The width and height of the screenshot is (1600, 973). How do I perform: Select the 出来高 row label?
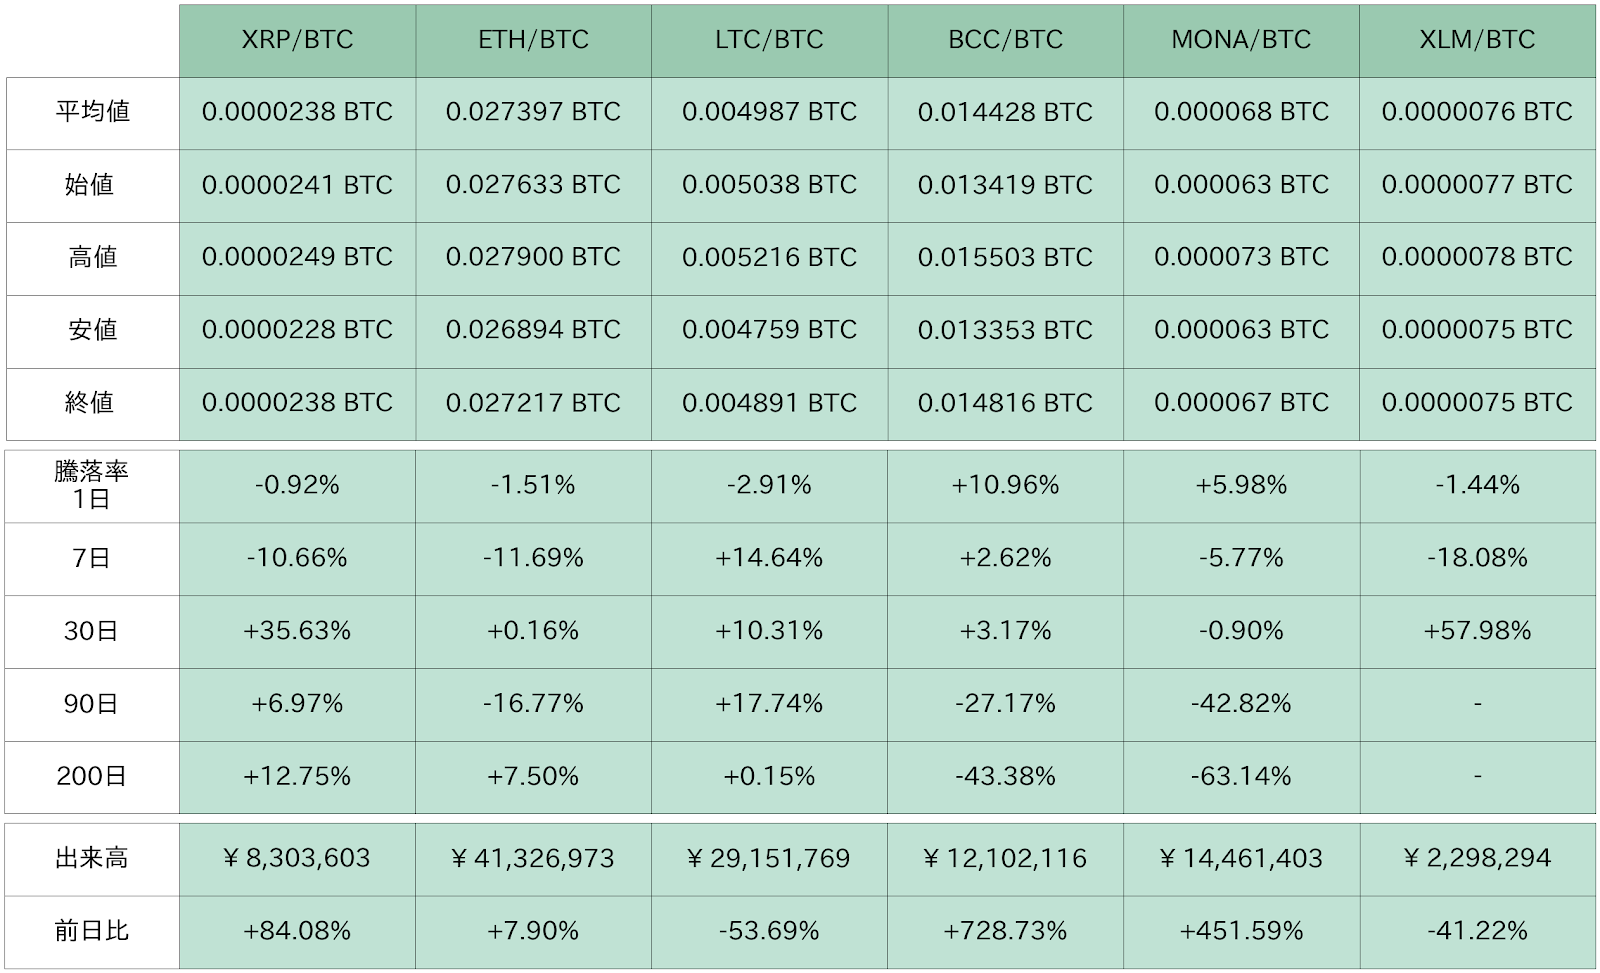click(x=92, y=858)
